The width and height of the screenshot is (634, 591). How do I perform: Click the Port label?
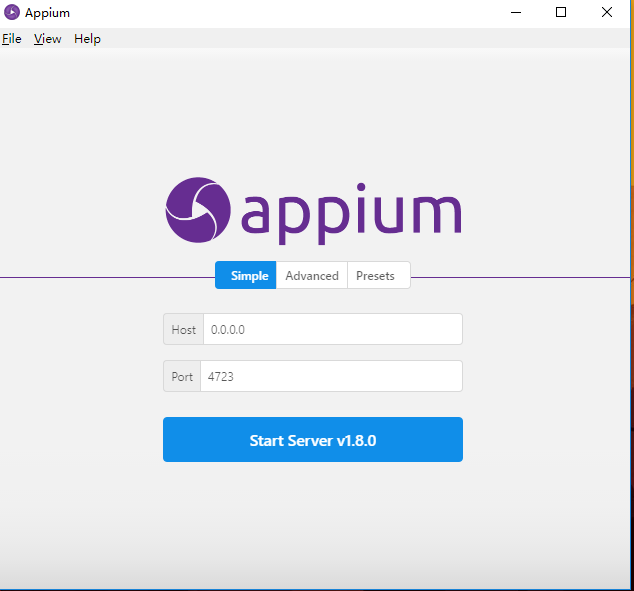(x=182, y=376)
